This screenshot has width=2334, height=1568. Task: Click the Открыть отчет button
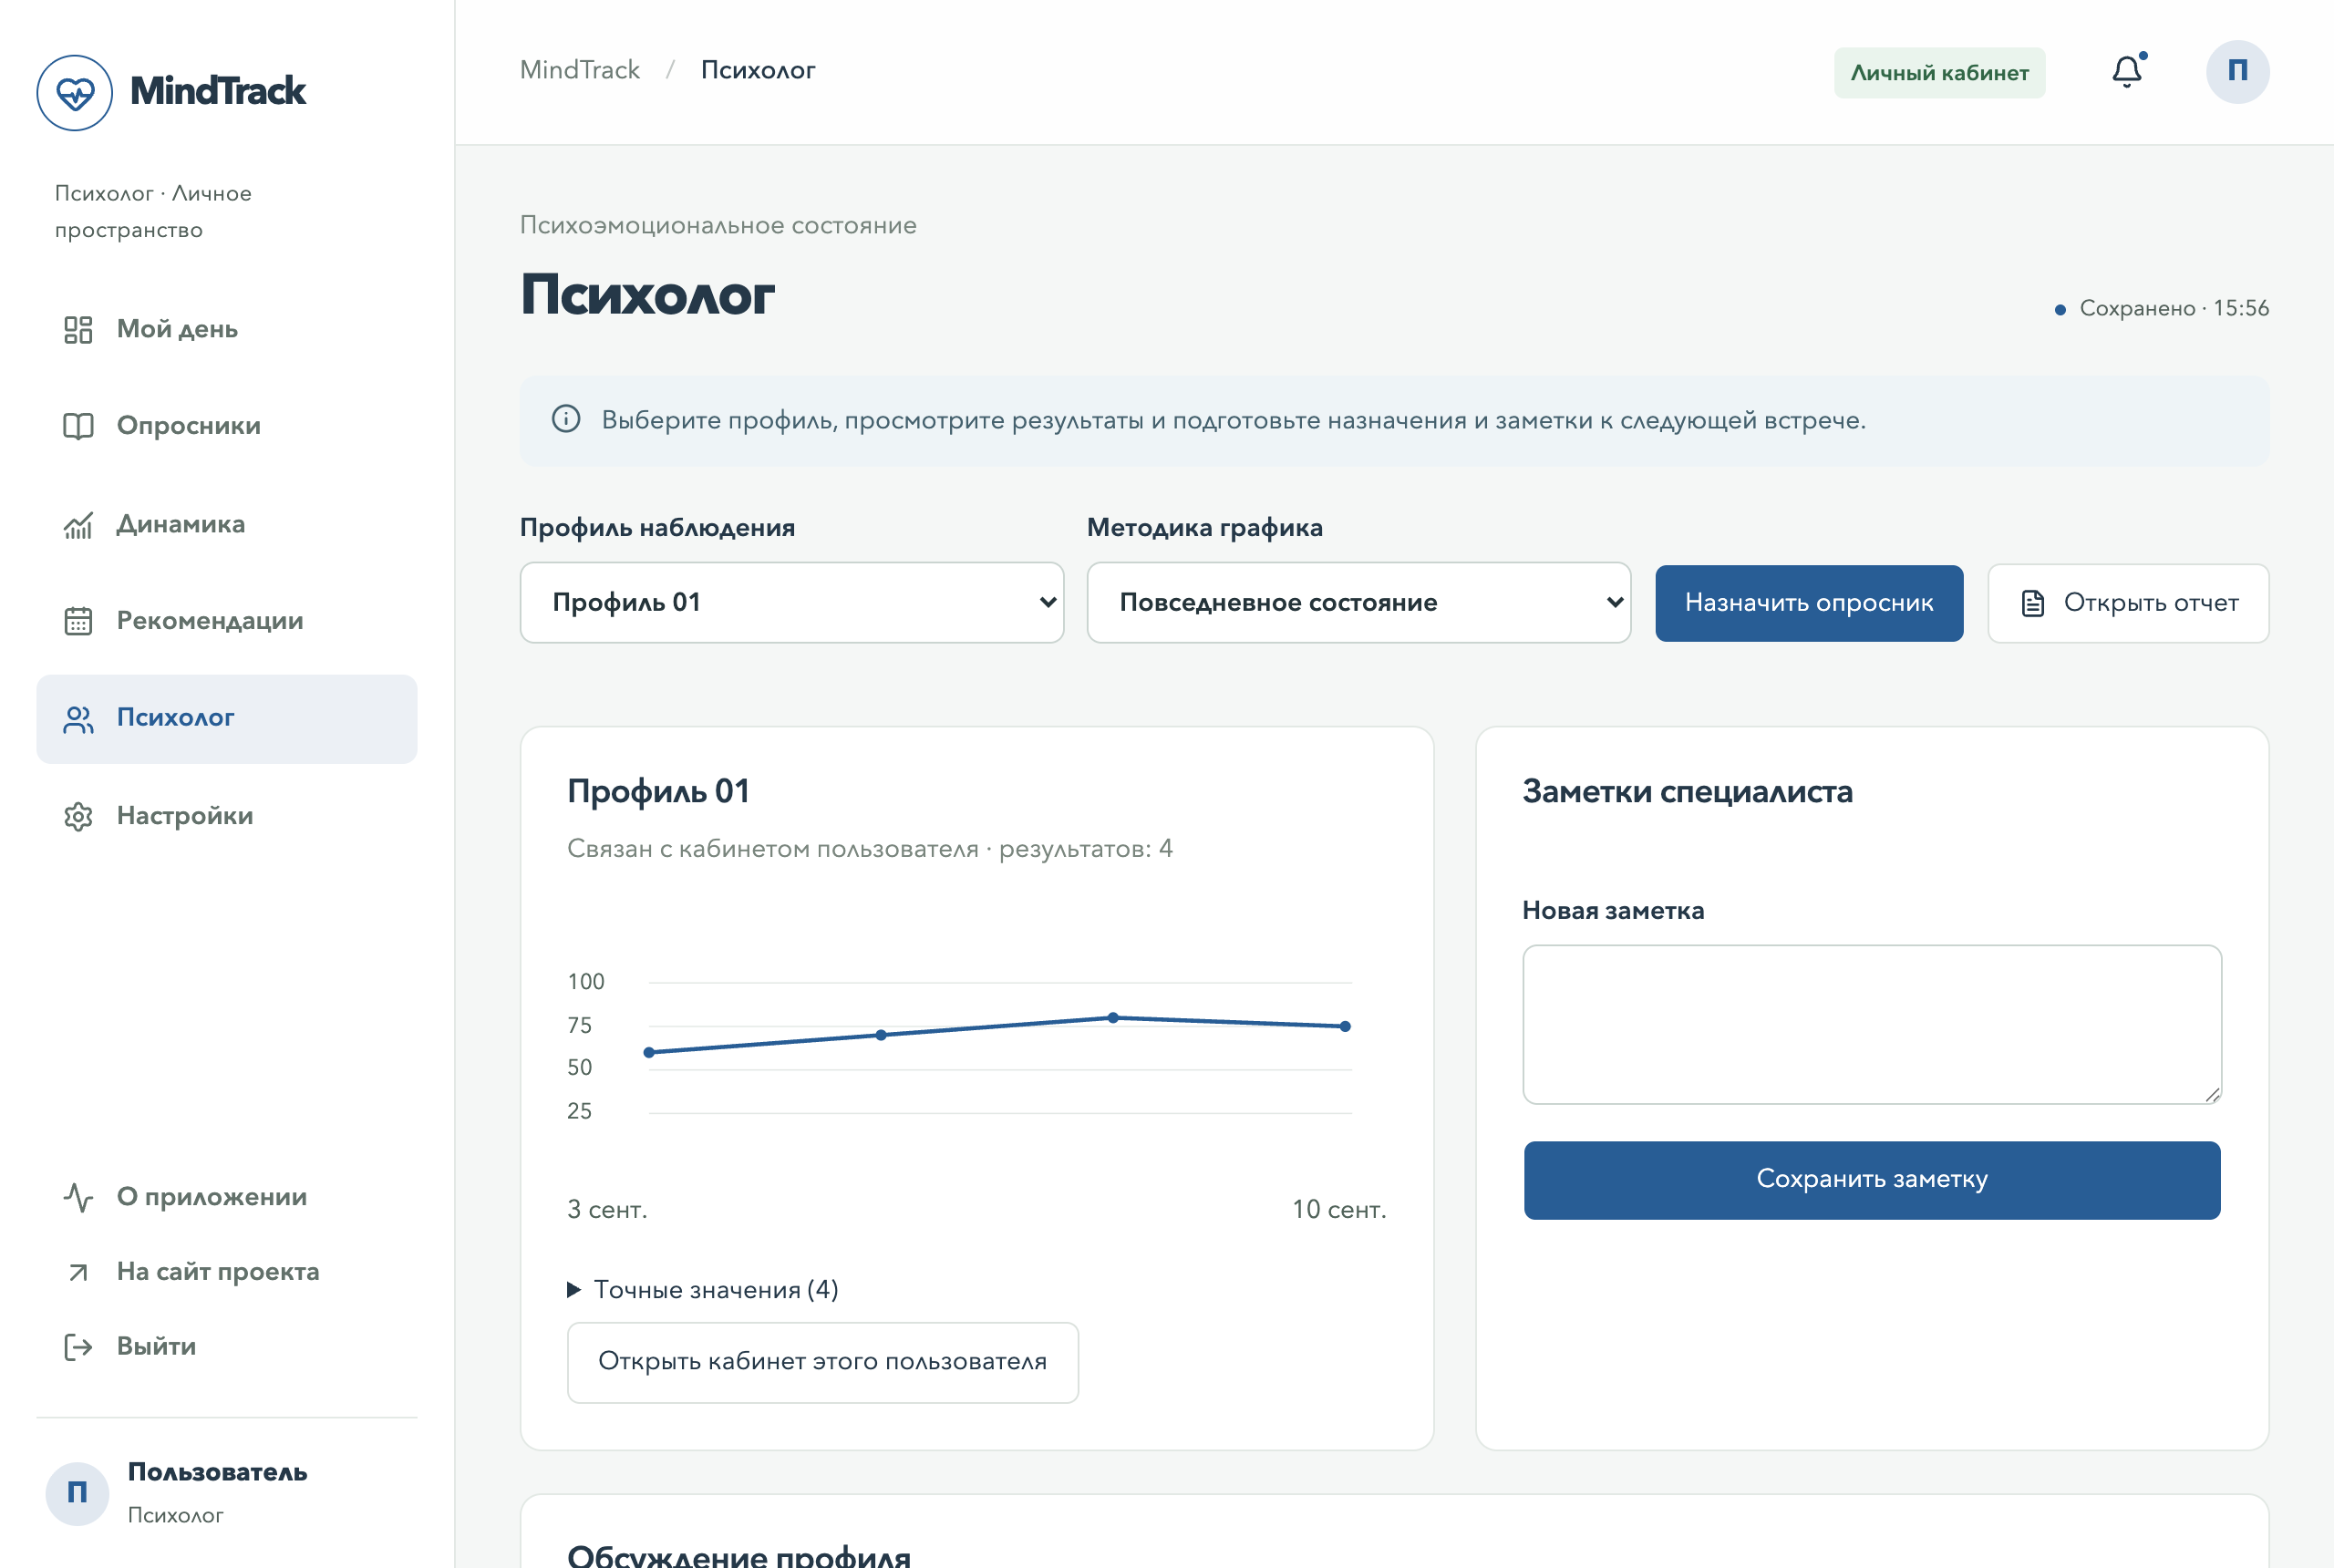tap(2128, 603)
